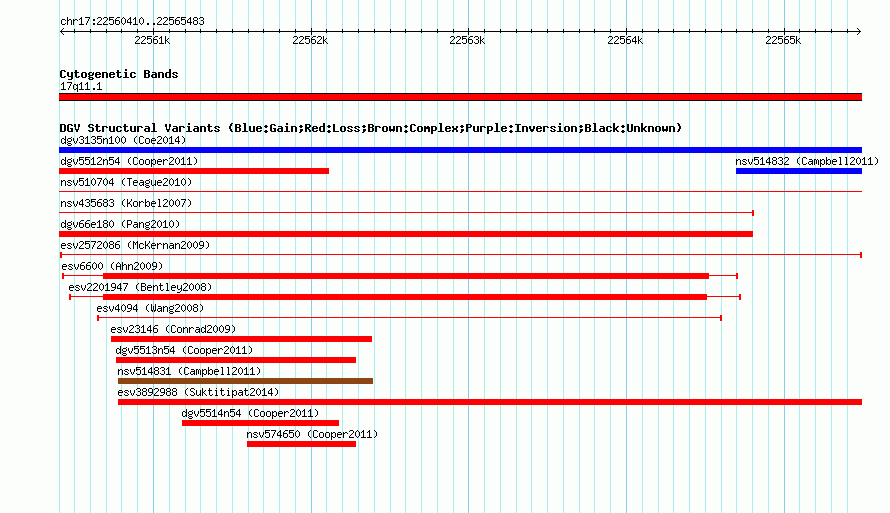
Task: Click the 17q11.1 band label
Action: (81, 86)
